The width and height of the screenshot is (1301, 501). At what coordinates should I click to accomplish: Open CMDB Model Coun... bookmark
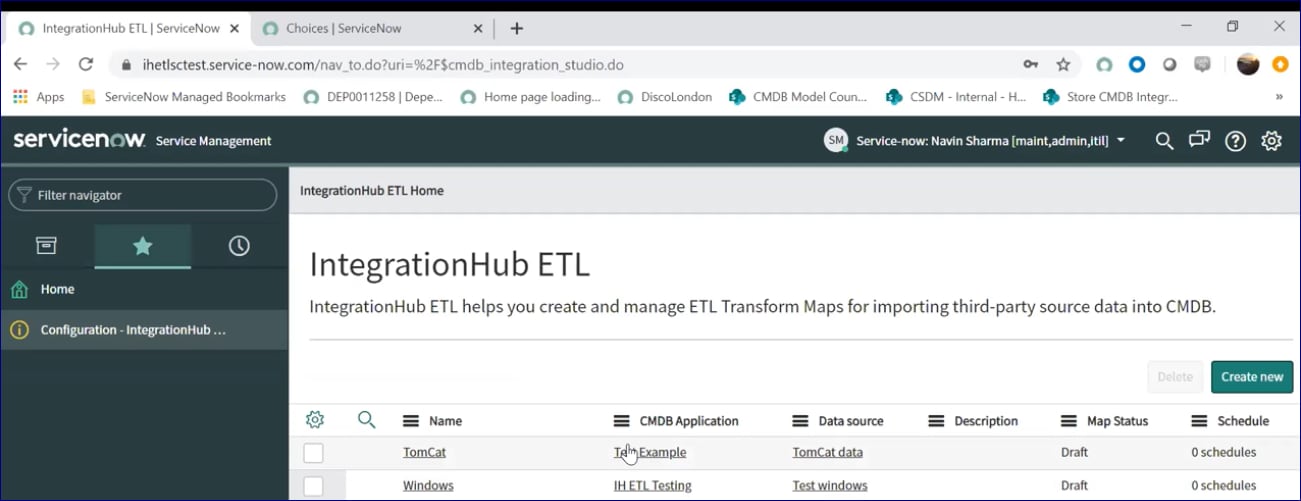click(x=798, y=97)
